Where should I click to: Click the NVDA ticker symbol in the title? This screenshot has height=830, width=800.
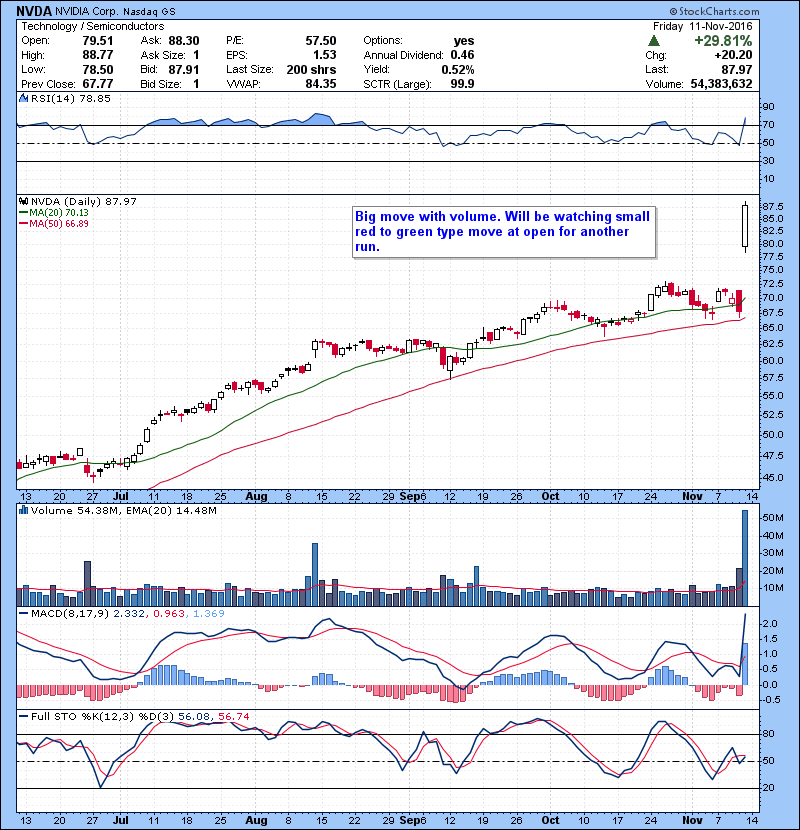pyautogui.click(x=34, y=11)
